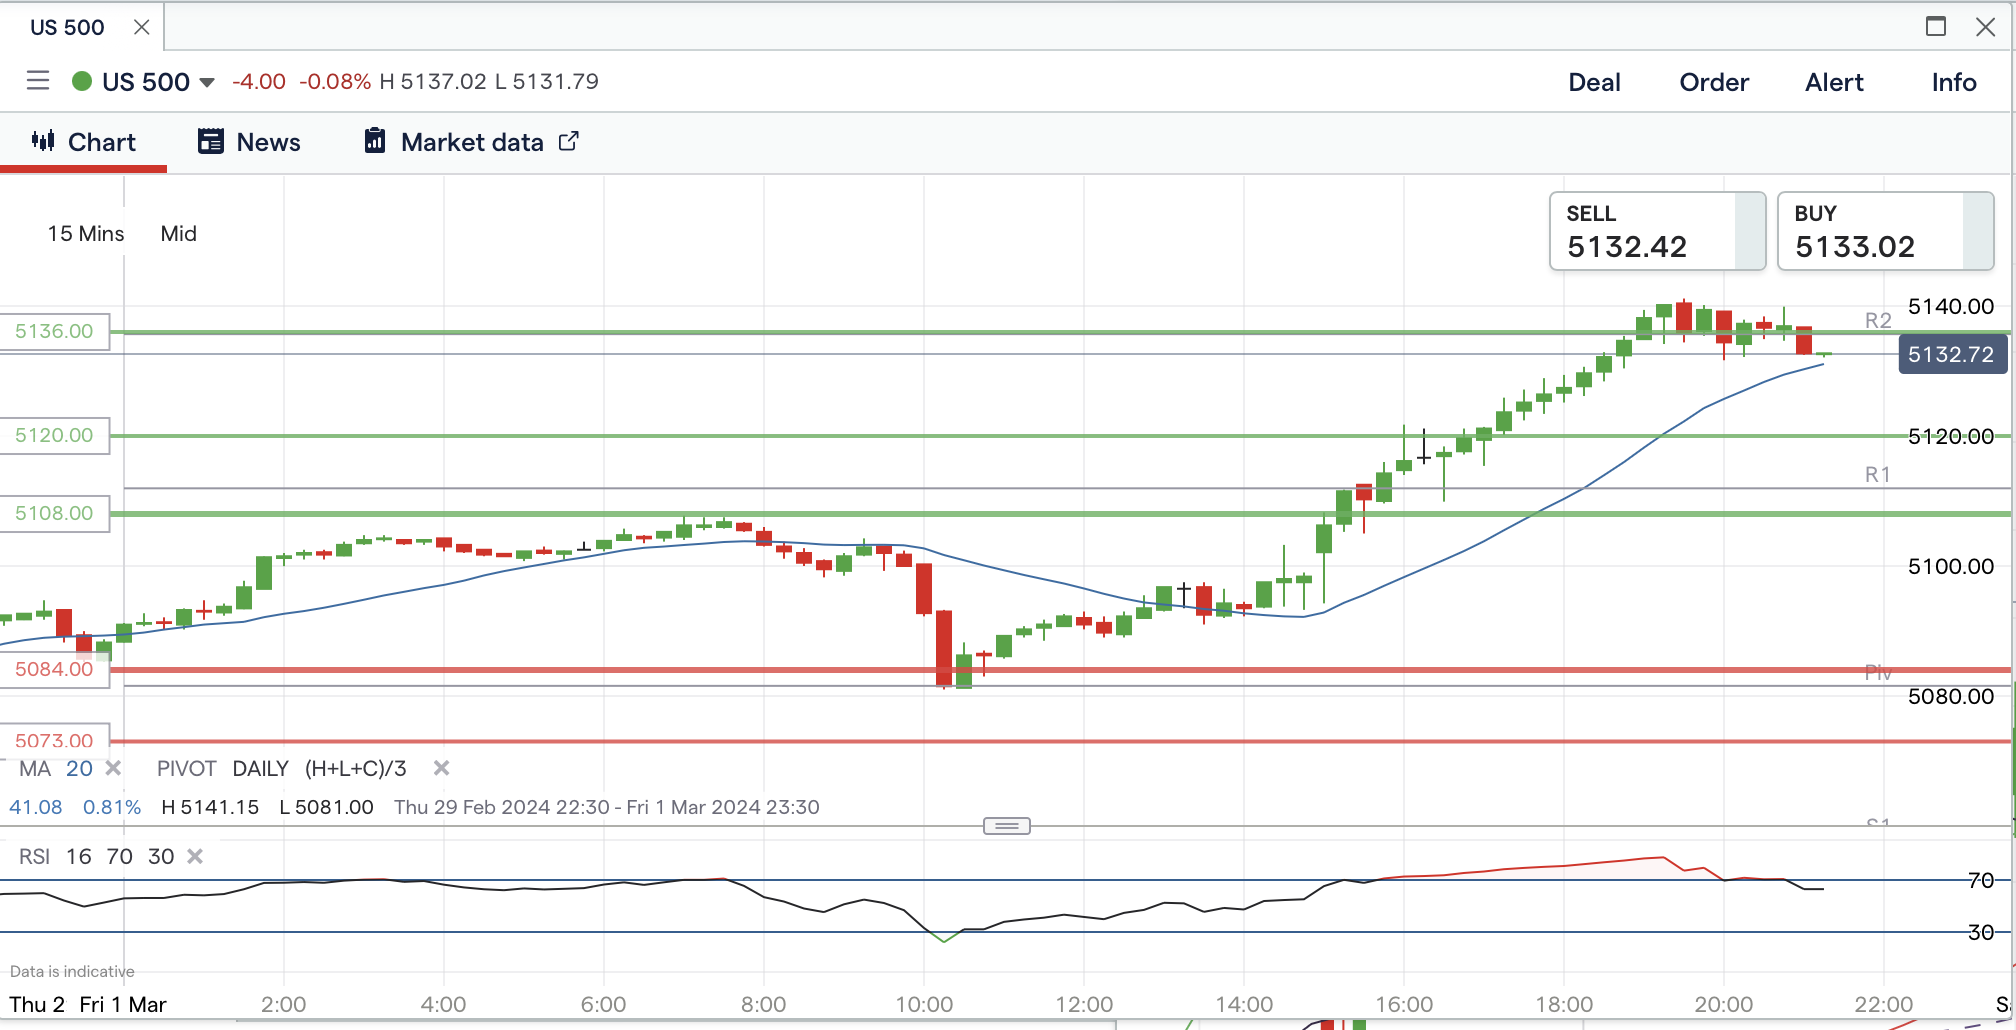Image resolution: width=2016 pixels, height=1030 pixels.
Task: Grab the chart panel resize handle
Action: (x=1007, y=826)
